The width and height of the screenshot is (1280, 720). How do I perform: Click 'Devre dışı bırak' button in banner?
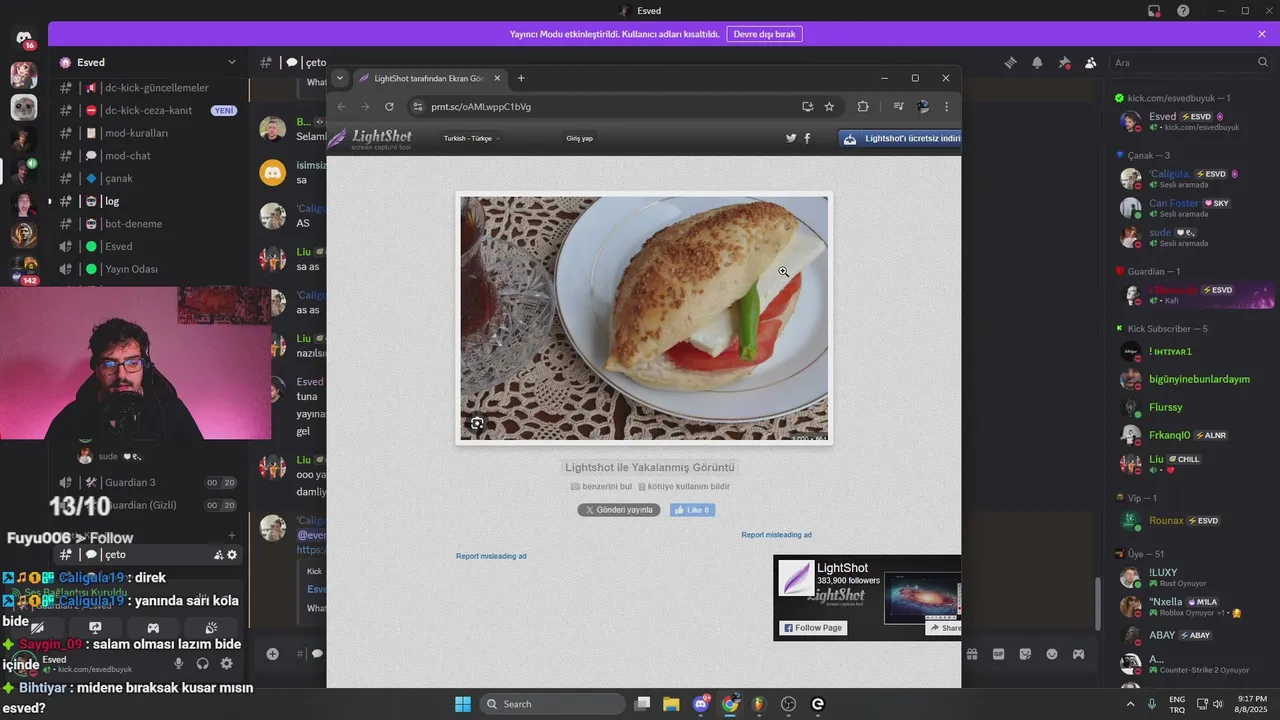[765, 34]
